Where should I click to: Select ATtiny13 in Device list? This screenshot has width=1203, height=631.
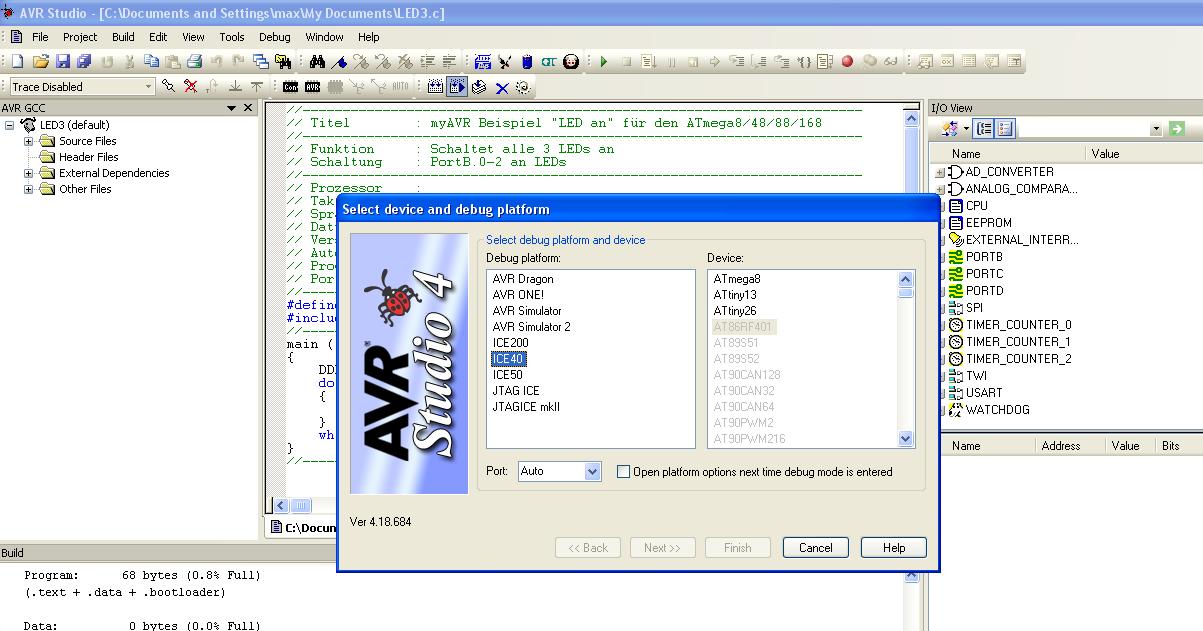point(735,295)
